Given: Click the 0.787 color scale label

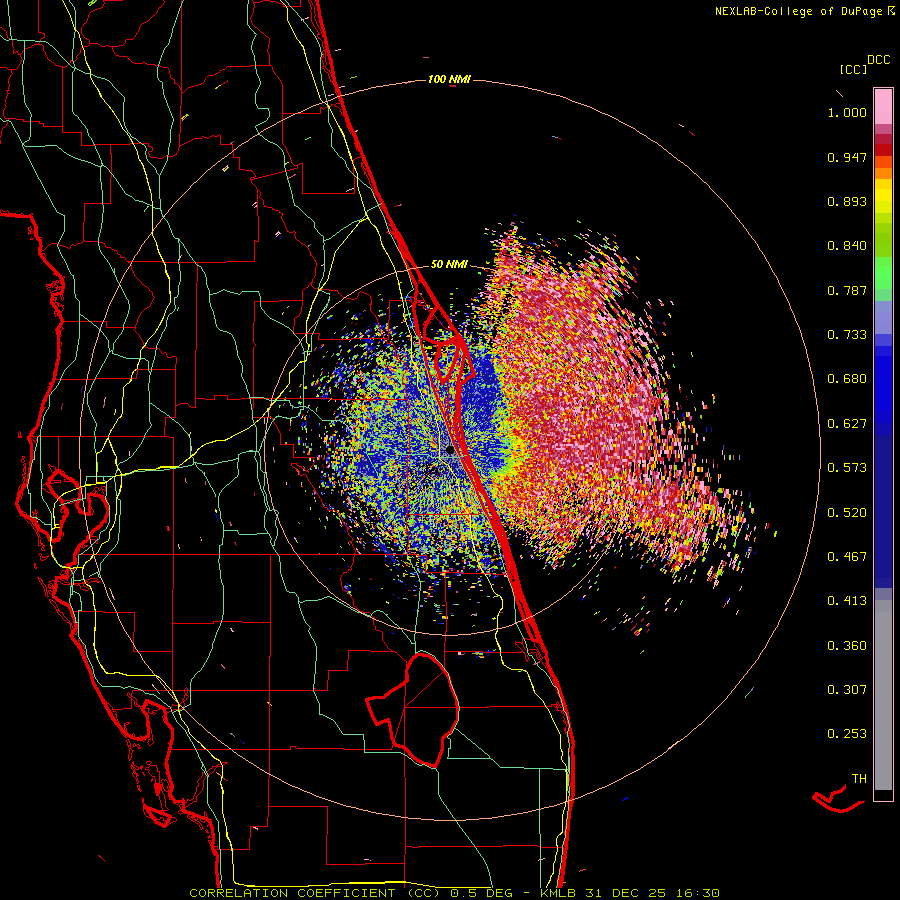Looking at the screenshot, I should pos(847,290).
